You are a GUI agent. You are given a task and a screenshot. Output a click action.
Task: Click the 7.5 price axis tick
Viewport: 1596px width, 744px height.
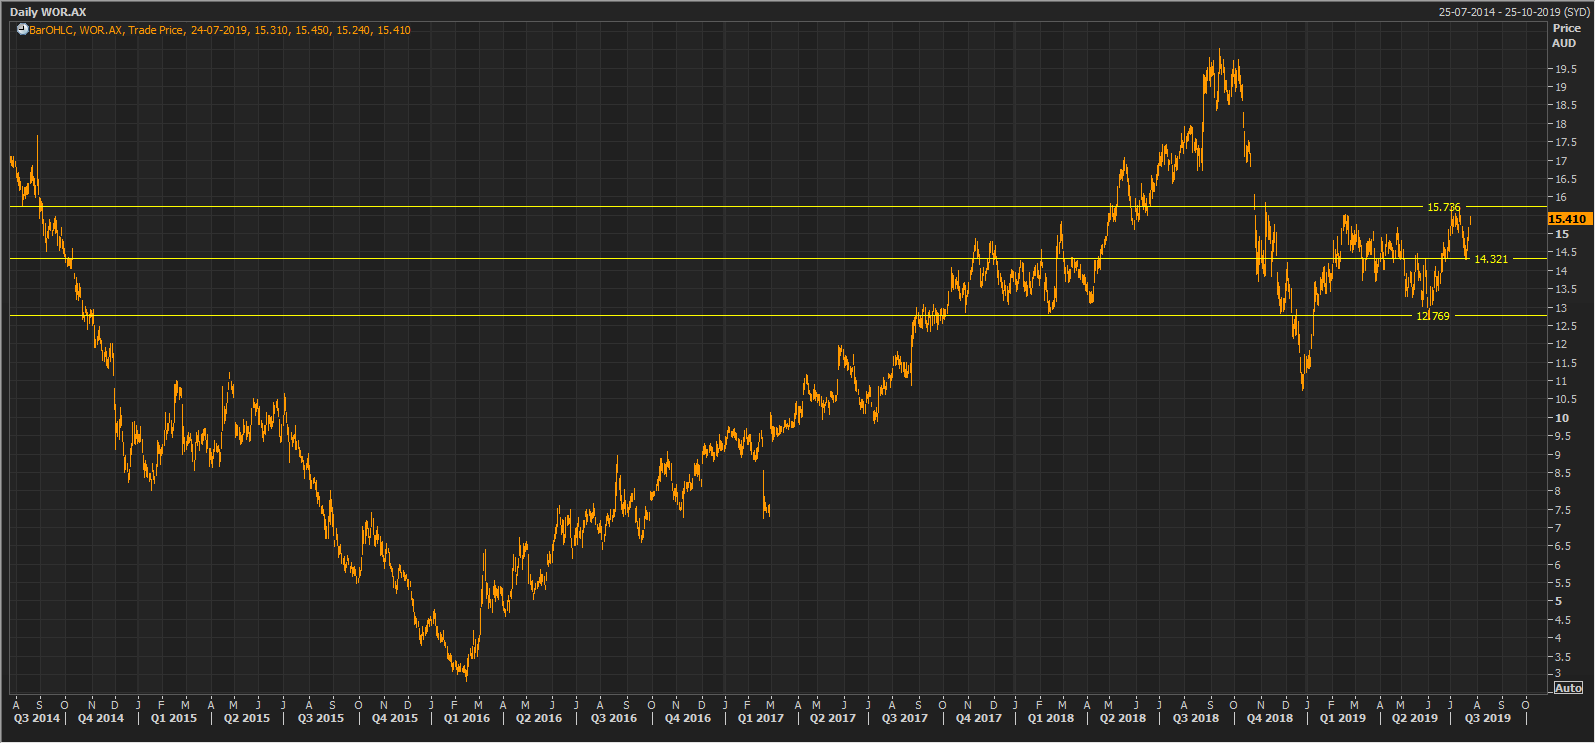tap(1563, 510)
